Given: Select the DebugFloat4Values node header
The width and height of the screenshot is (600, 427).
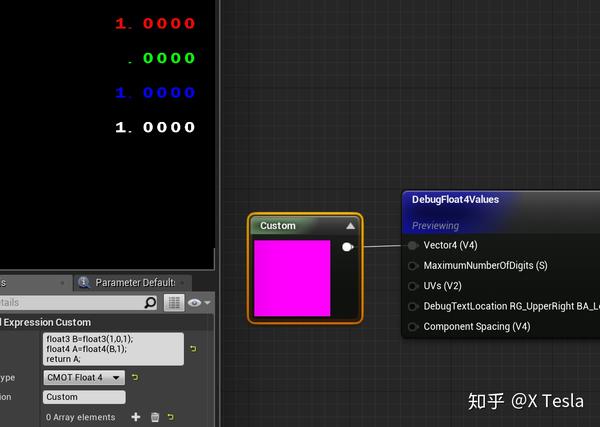Looking at the screenshot, I should 501,212.
